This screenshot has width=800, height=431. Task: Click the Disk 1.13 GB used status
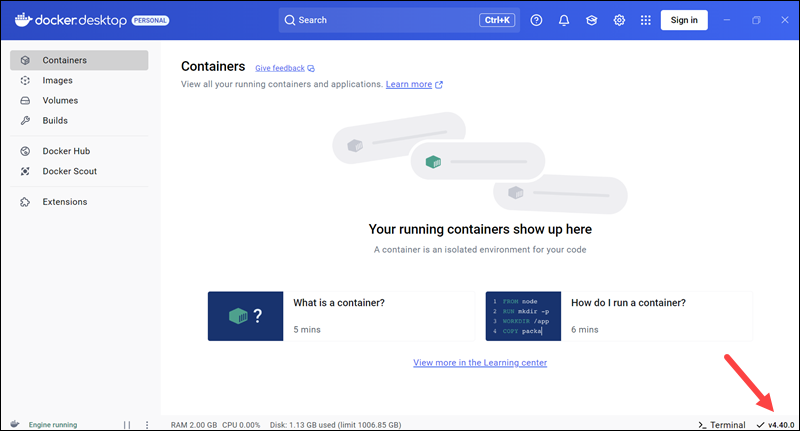point(335,425)
